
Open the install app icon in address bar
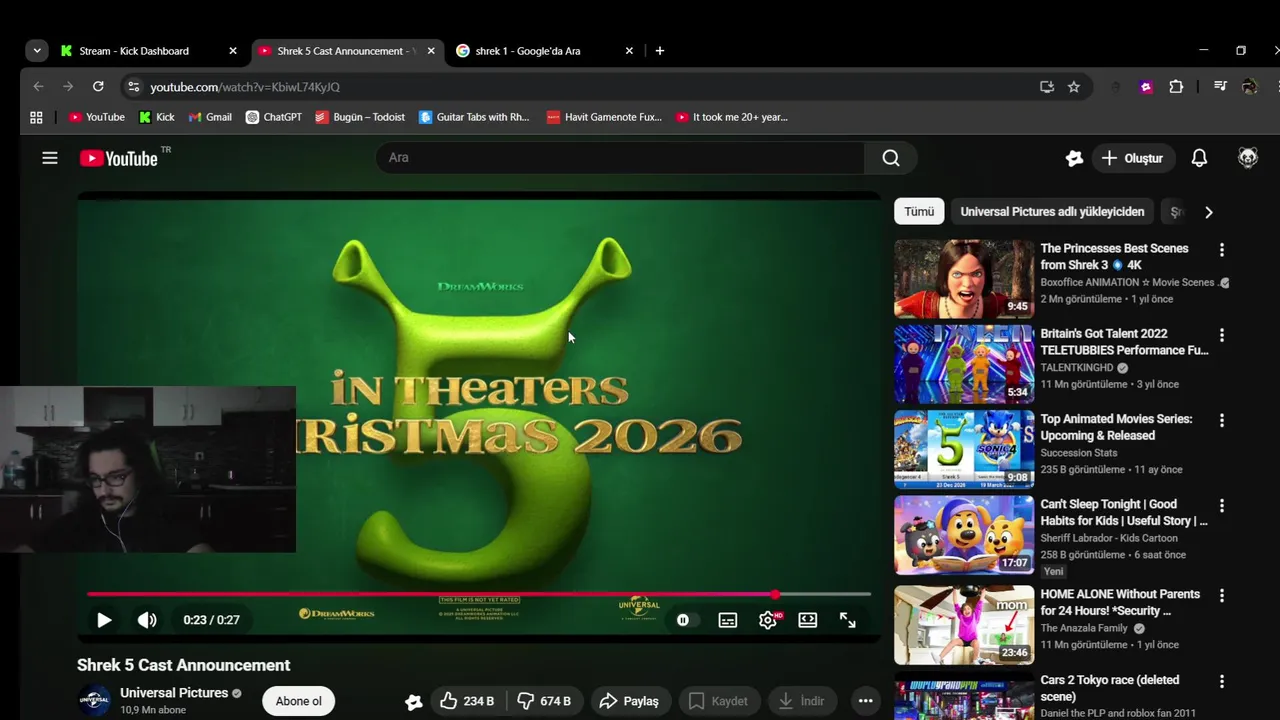(x=1047, y=87)
